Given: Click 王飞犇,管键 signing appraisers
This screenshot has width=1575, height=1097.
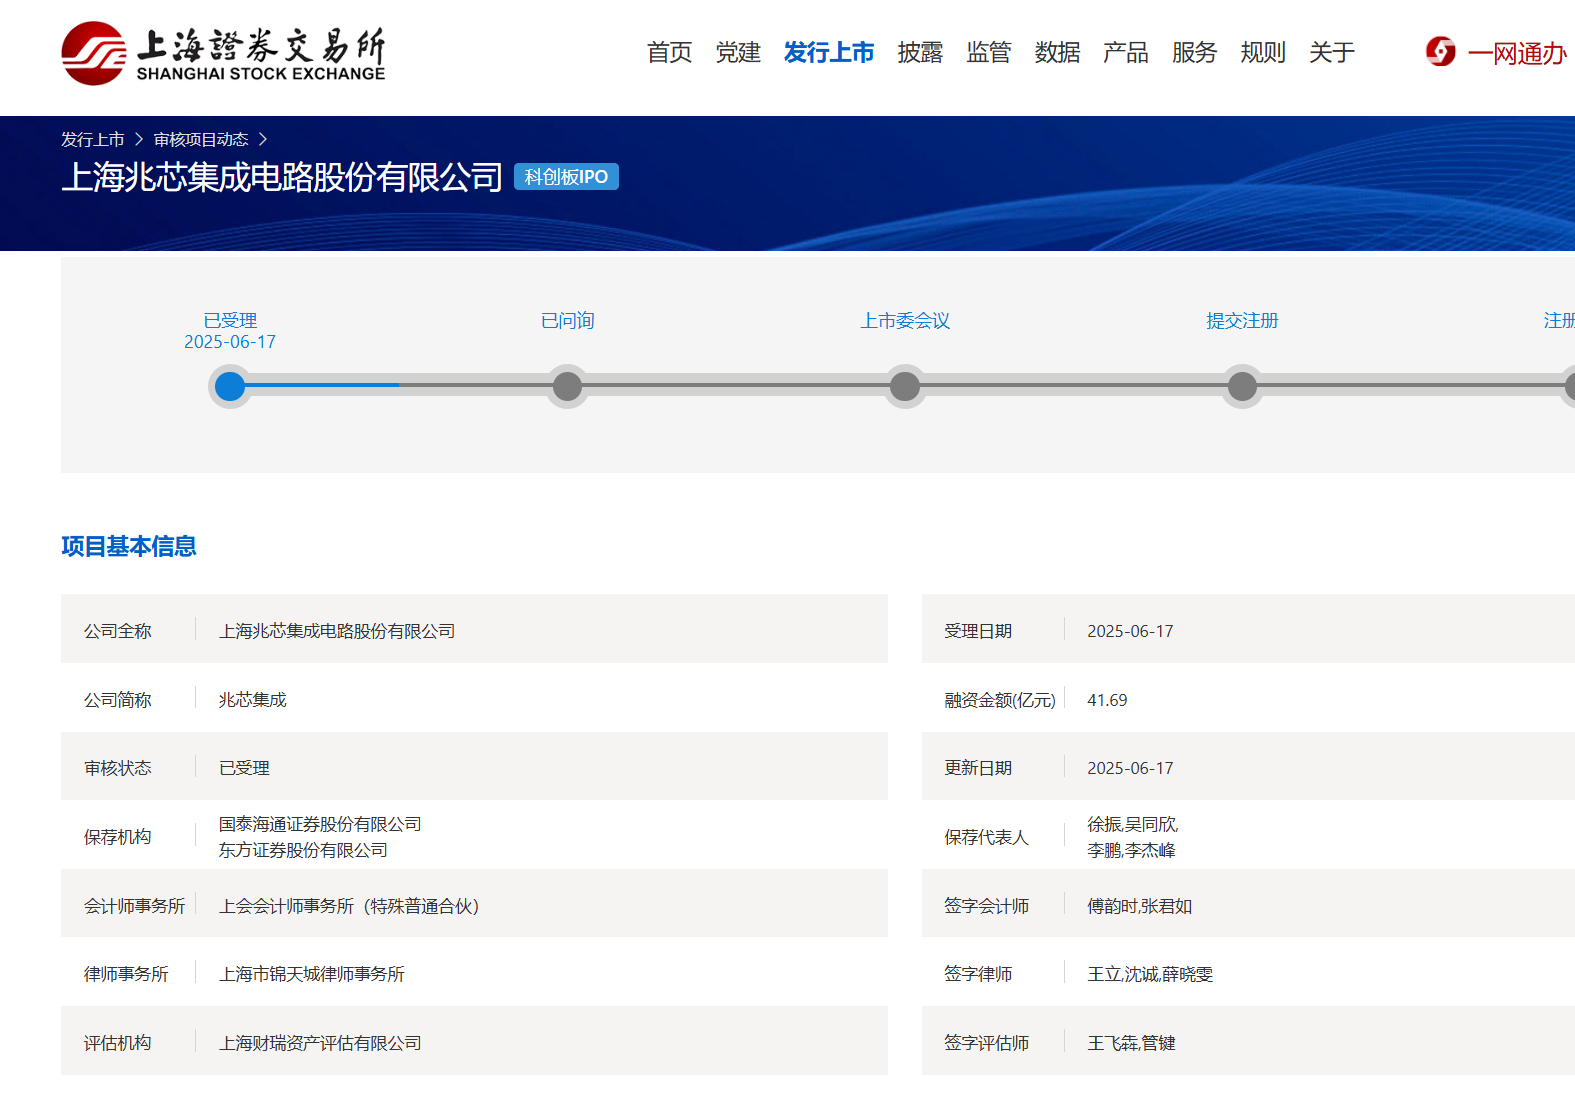Looking at the screenshot, I should pyautogui.click(x=1131, y=1043).
